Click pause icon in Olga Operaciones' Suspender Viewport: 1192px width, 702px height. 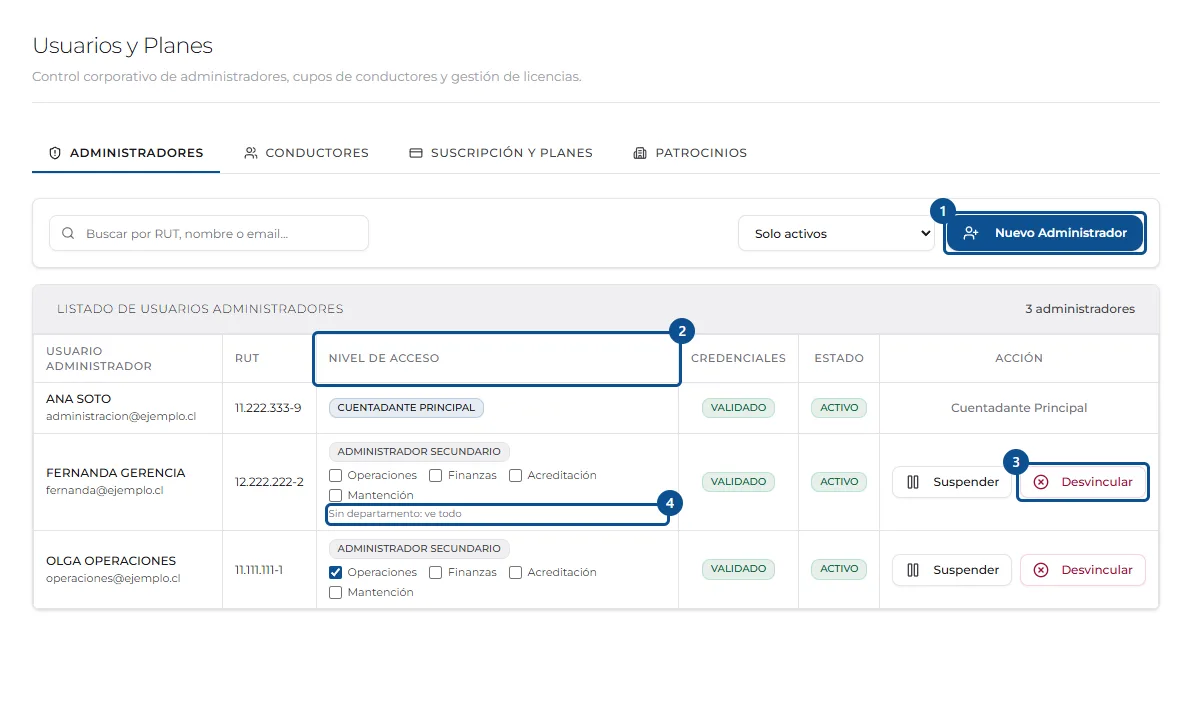[913, 570]
